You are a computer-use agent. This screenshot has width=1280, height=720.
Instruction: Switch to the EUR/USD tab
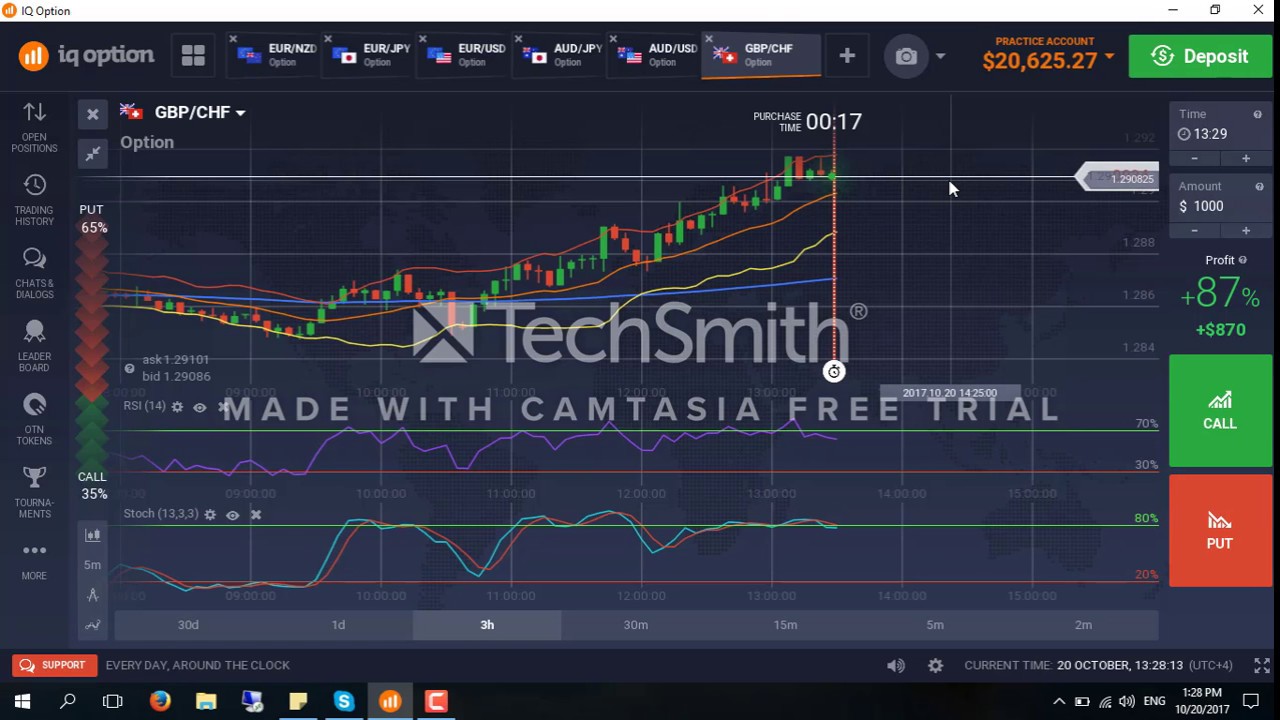tap(469, 55)
